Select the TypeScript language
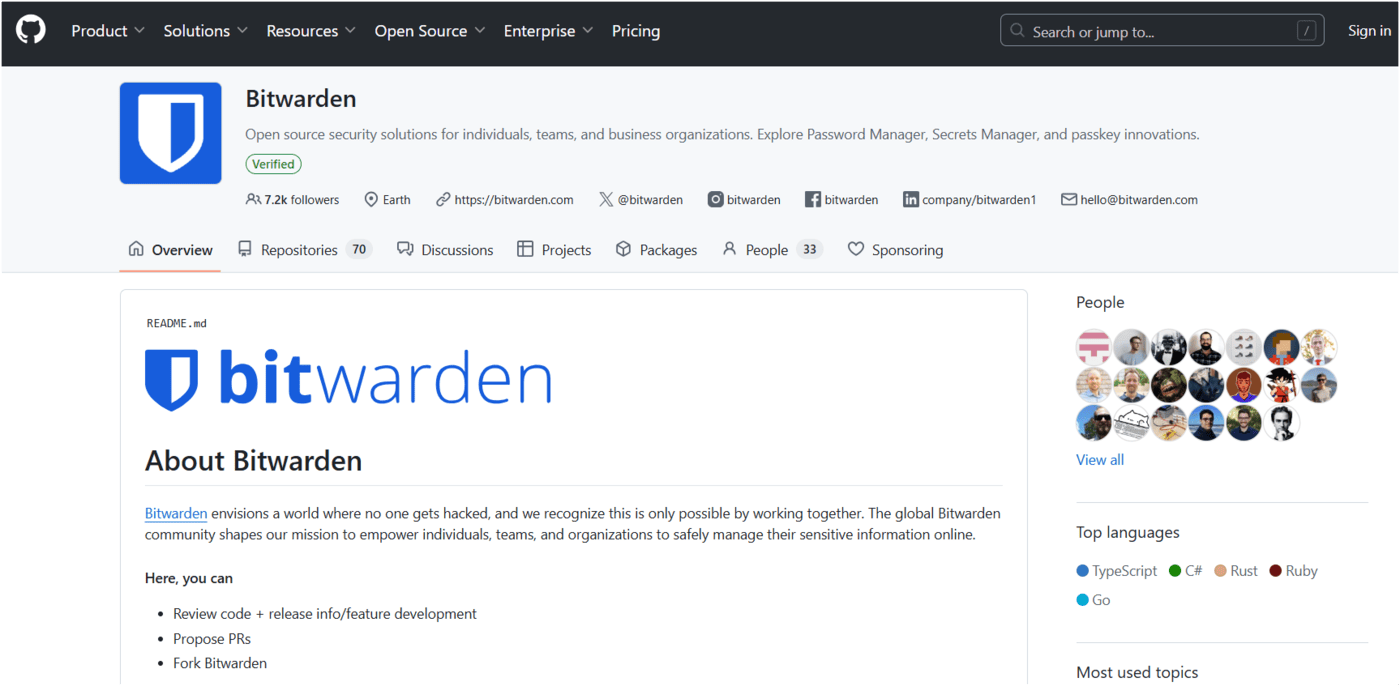The image size is (1400, 686). [x=1116, y=571]
